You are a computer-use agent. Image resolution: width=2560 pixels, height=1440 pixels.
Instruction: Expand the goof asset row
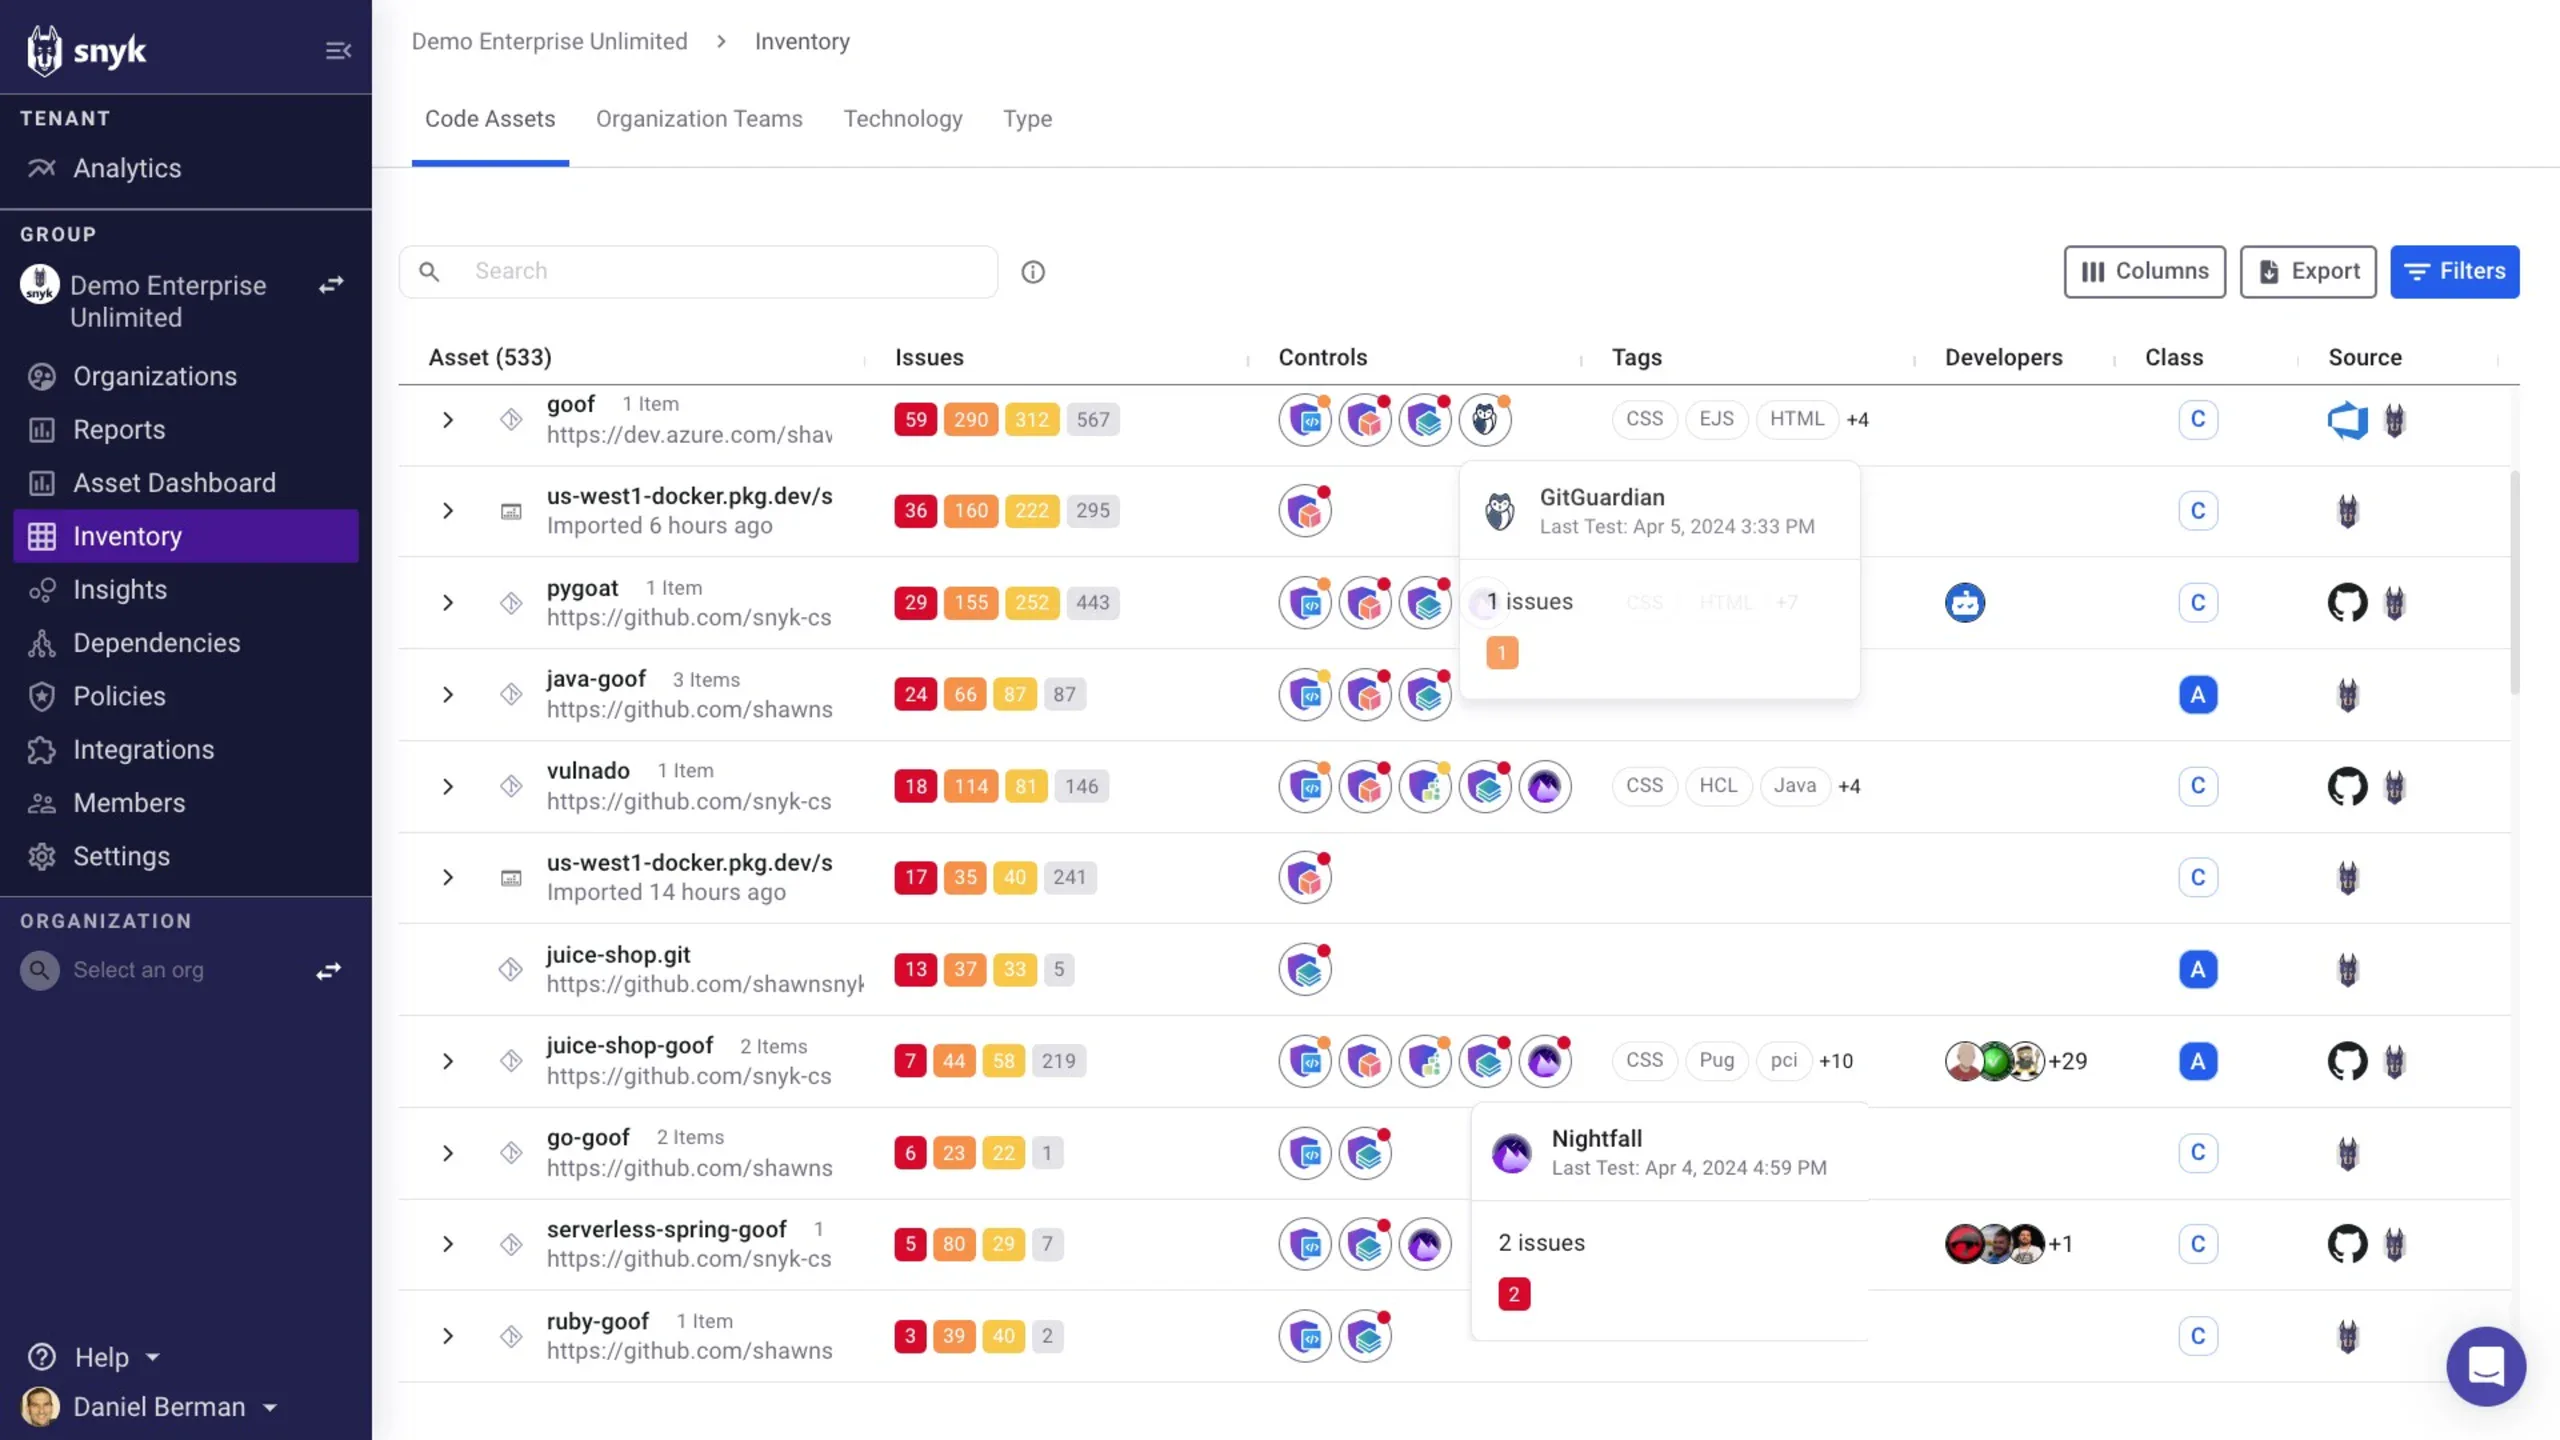(448, 420)
